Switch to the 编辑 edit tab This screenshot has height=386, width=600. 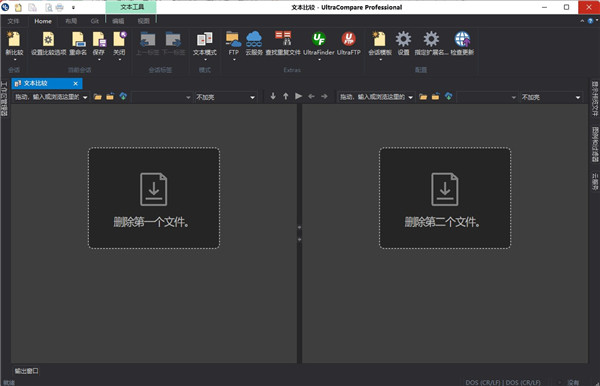[x=118, y=21]
